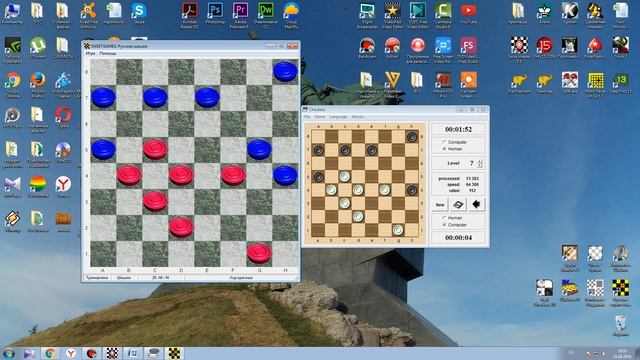This screenshot has width=640, height=360.
Task: Click 00:01:52 top timer in Checkers window
Action: tap(458, 129)
